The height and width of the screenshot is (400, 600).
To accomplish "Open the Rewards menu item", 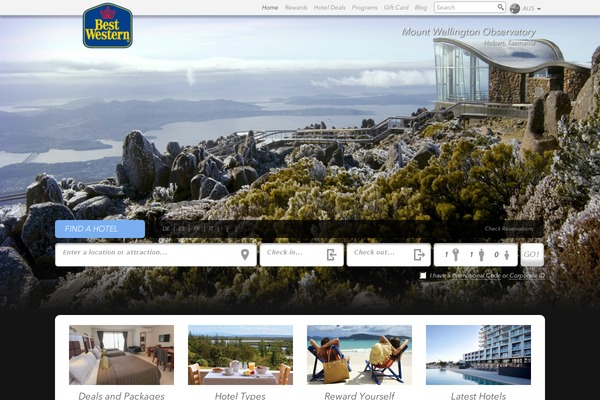I will pos(296,7).
